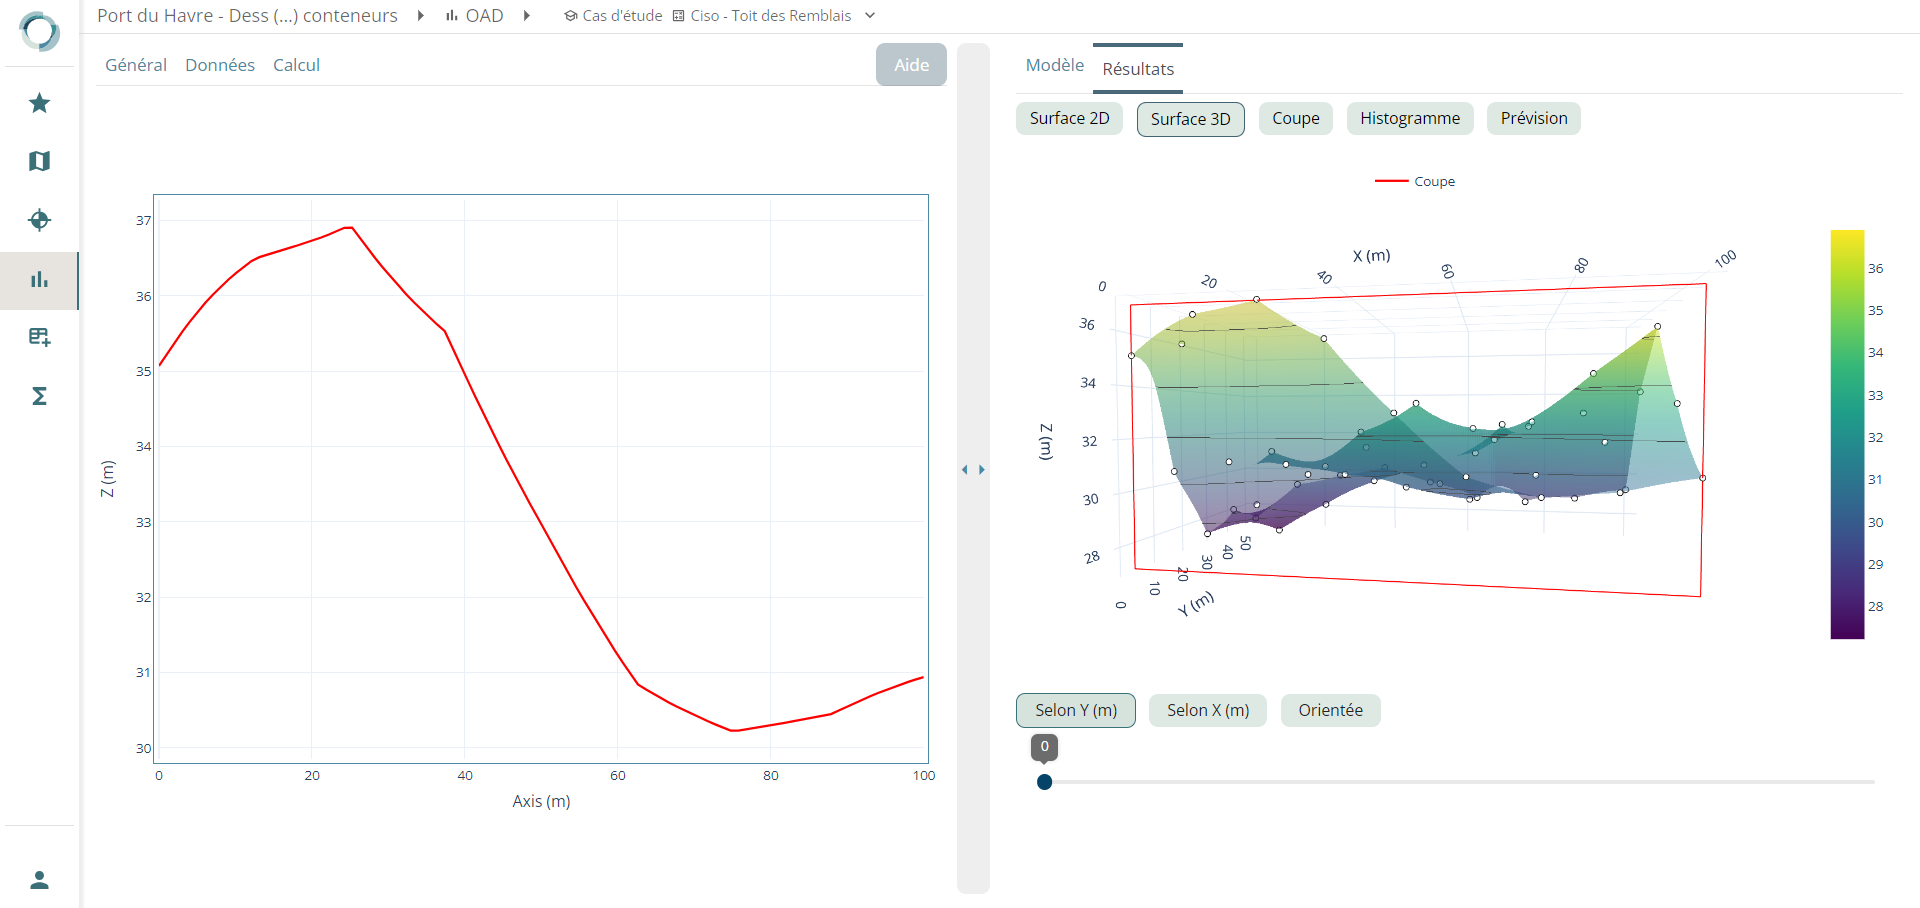
Task: Open the favorites star icon
Action: pos(39,103)
